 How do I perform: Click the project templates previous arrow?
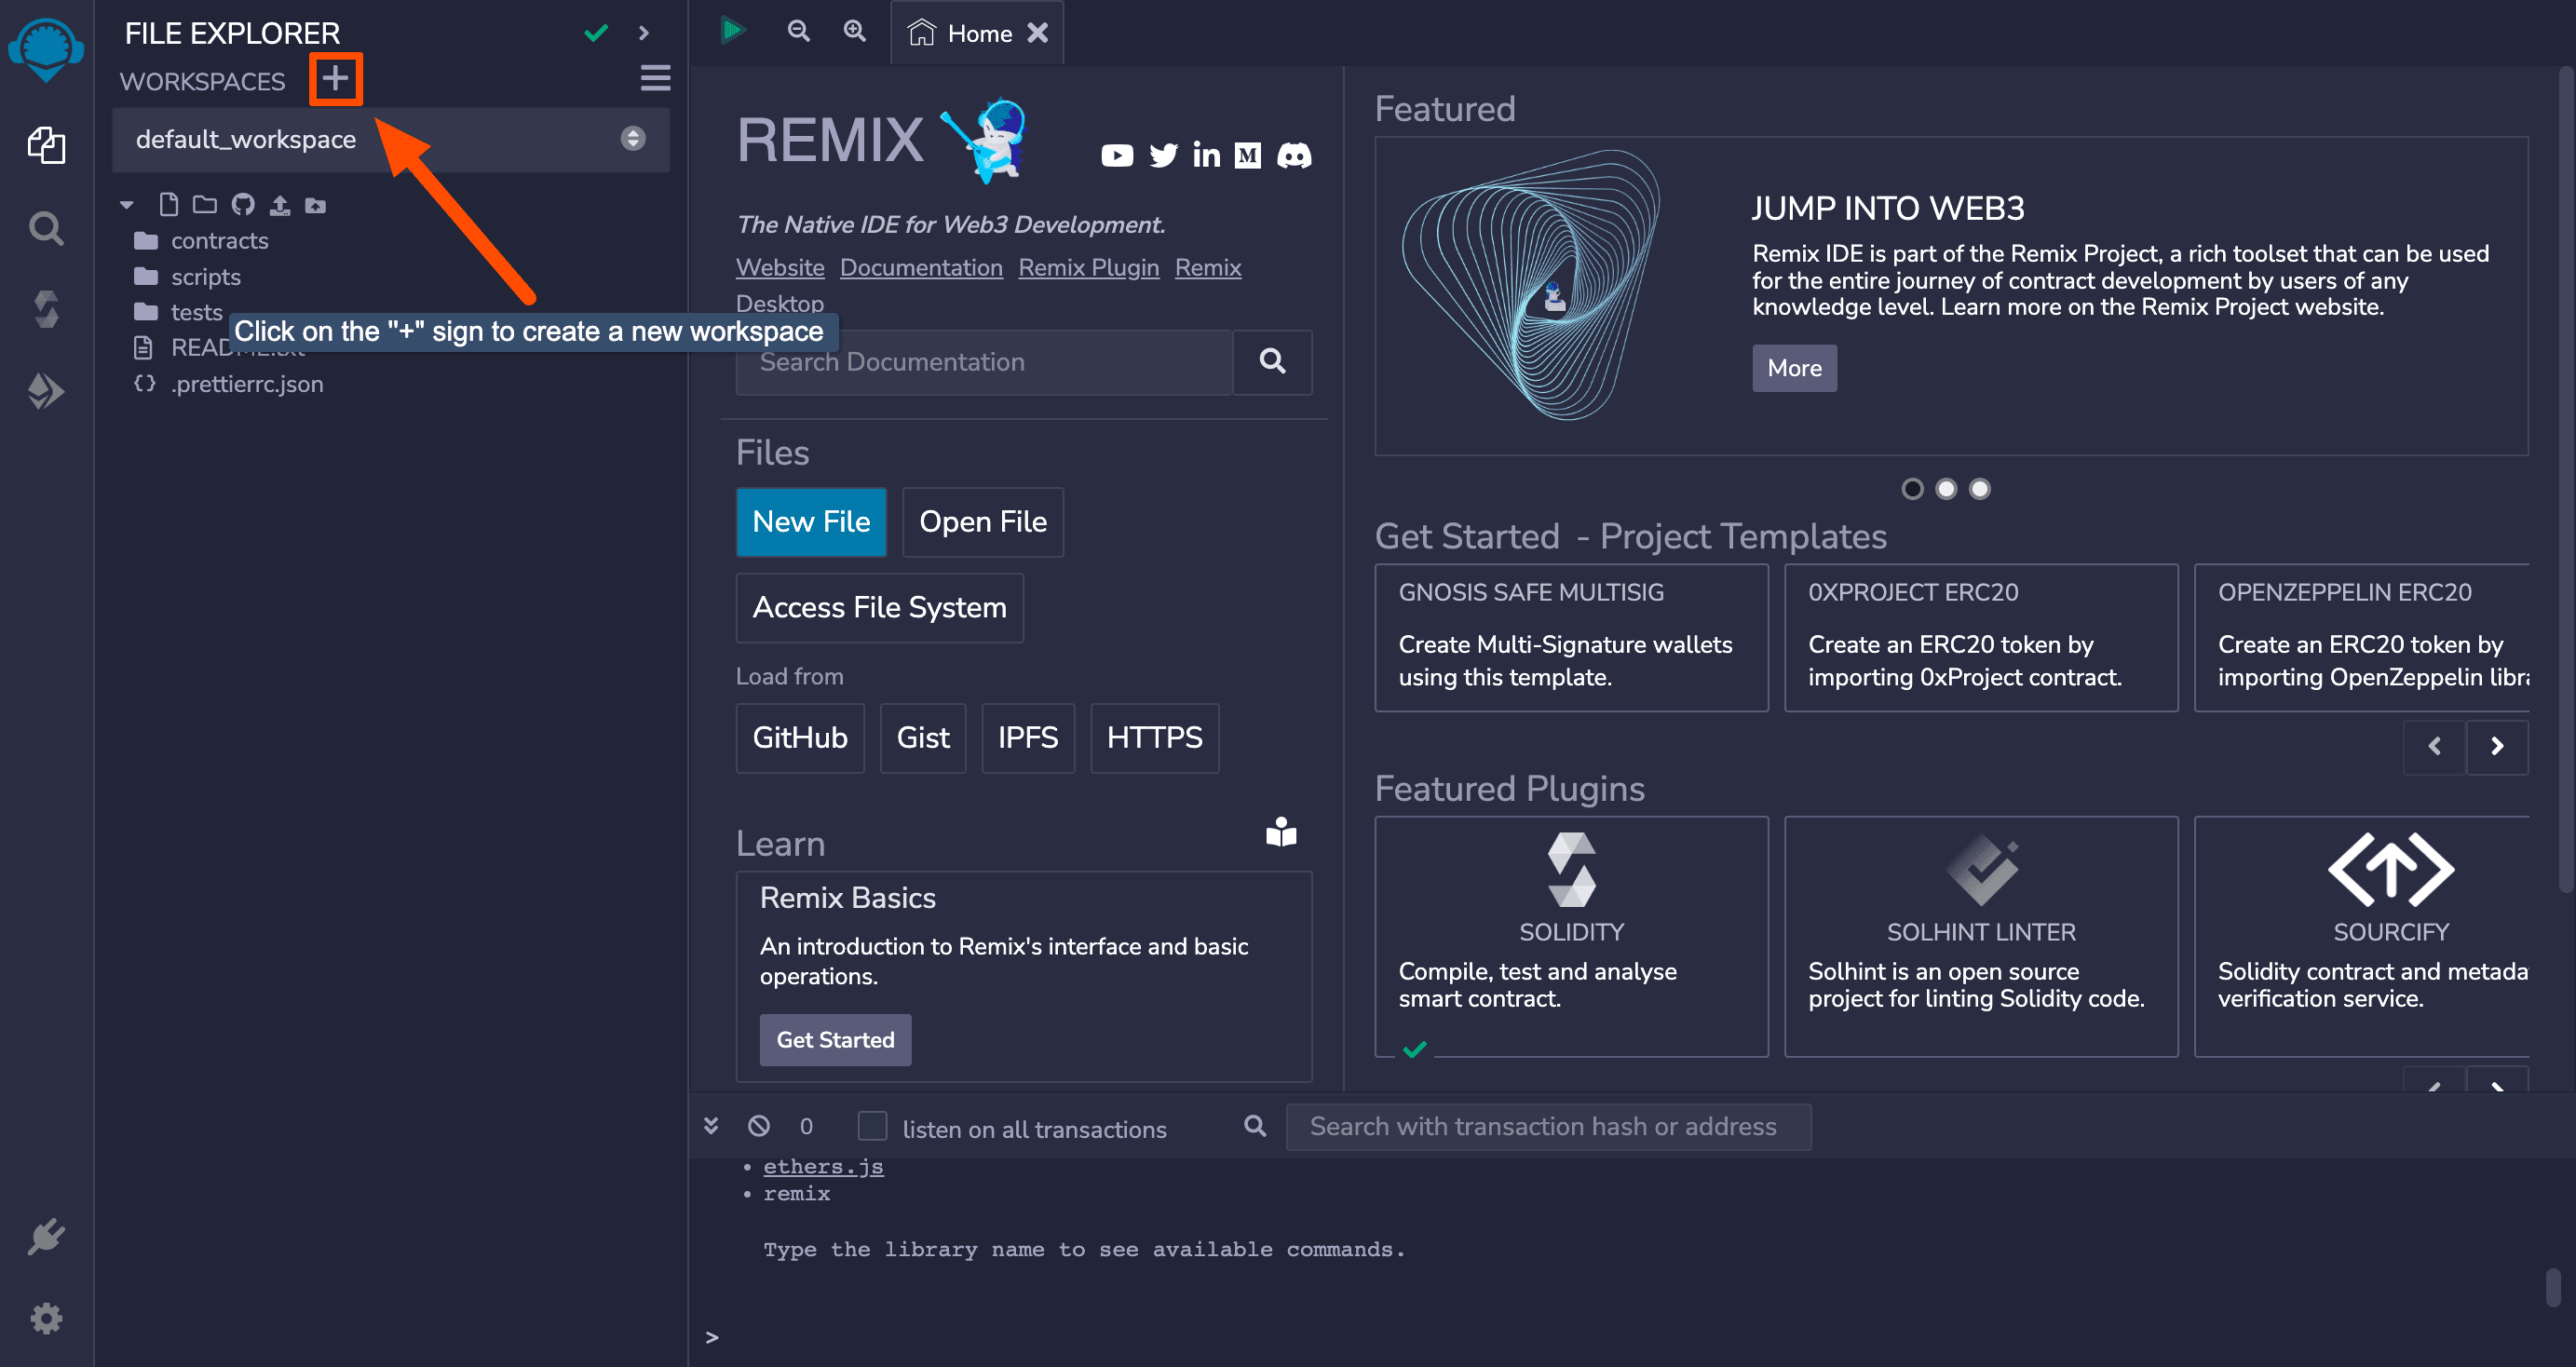coord(2434,747)
